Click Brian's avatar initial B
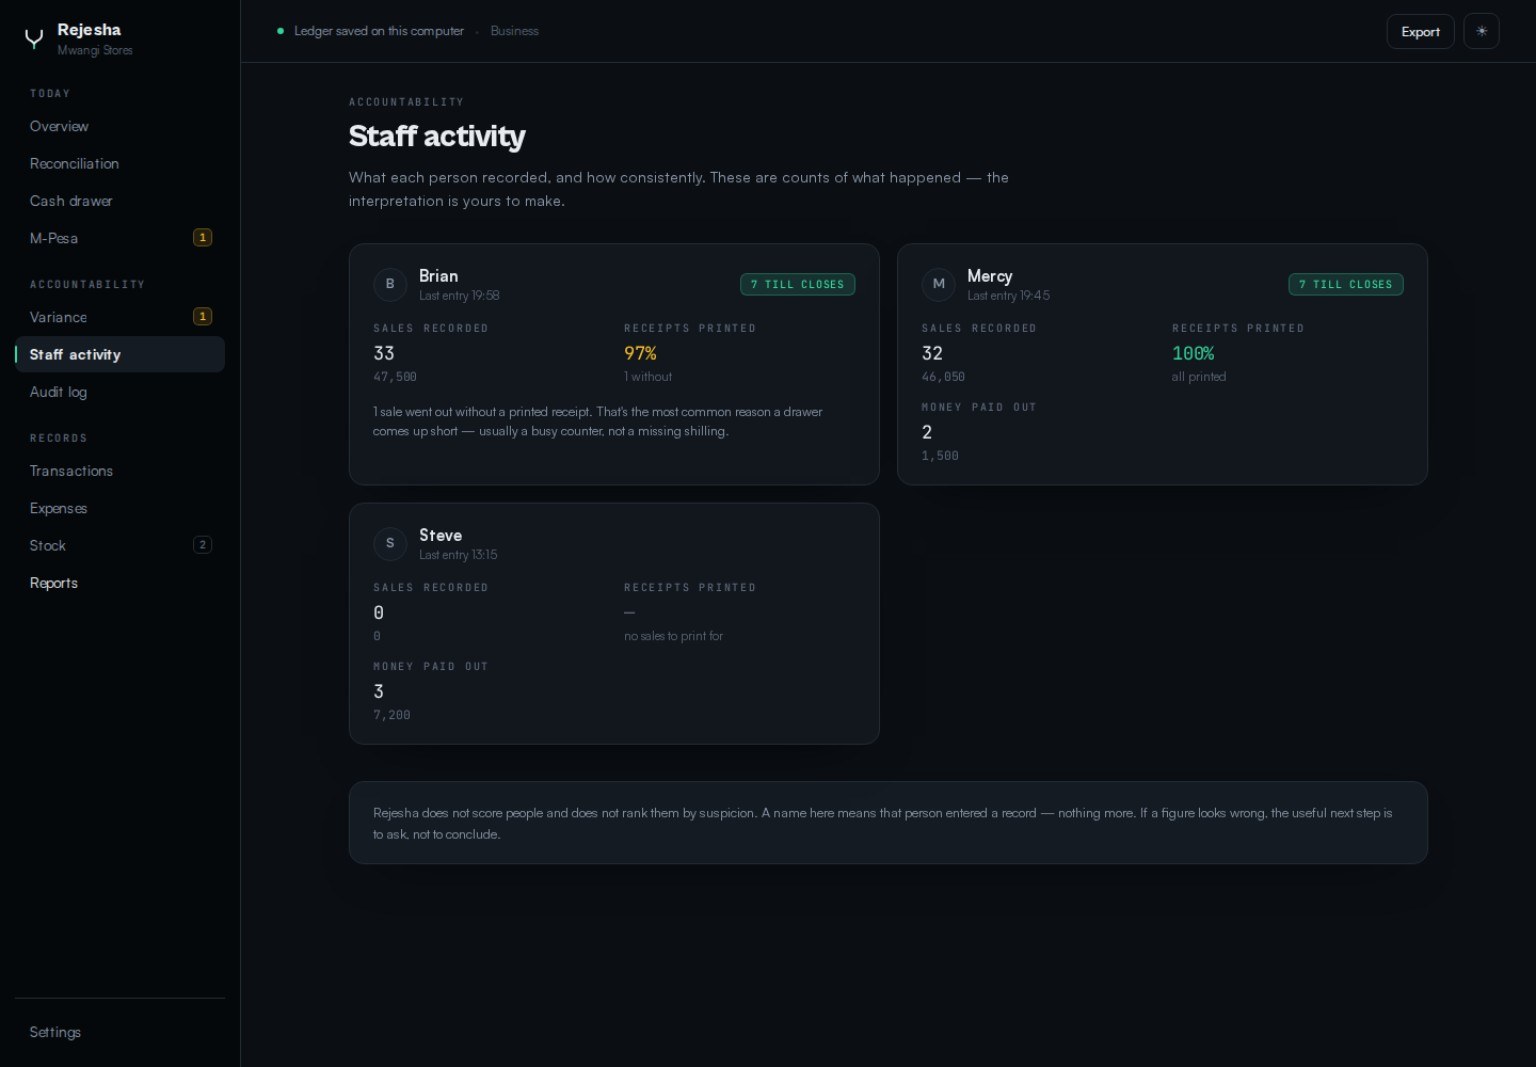This screenshot has height=1067, width=1536. point(390,284)
